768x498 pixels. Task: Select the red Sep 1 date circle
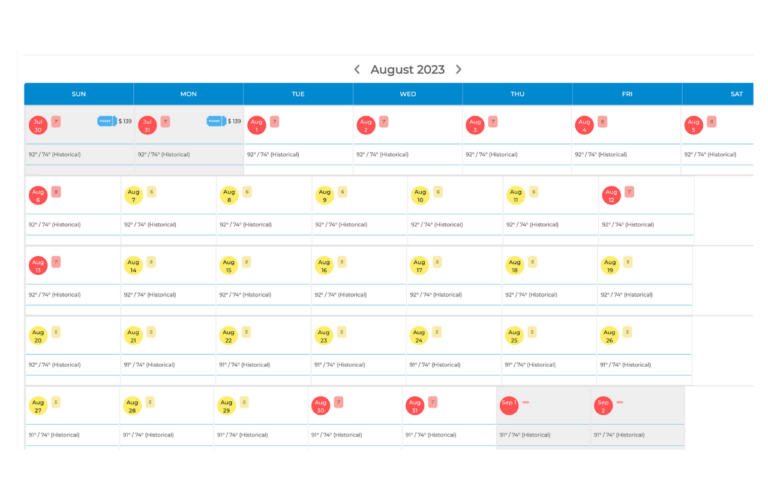(508, 405)
